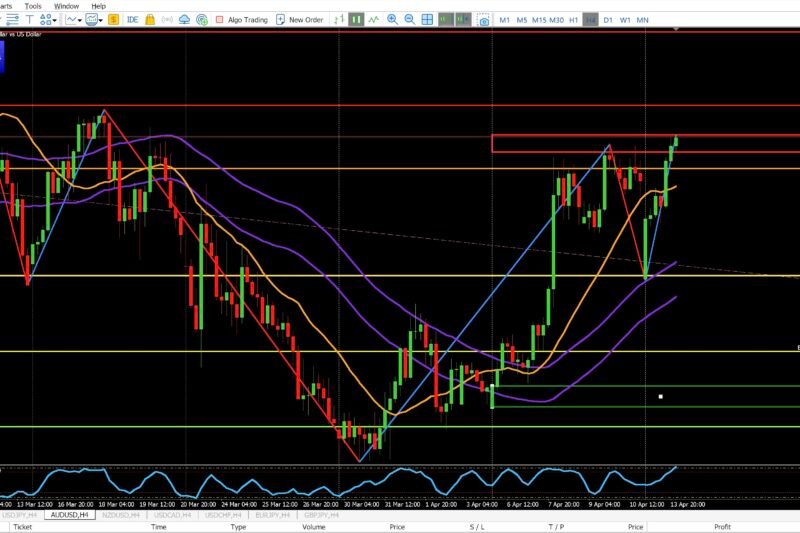Viewport: 800px width, 533px height.
Task: Select the Text label tool
Action: tap(30, 20)
